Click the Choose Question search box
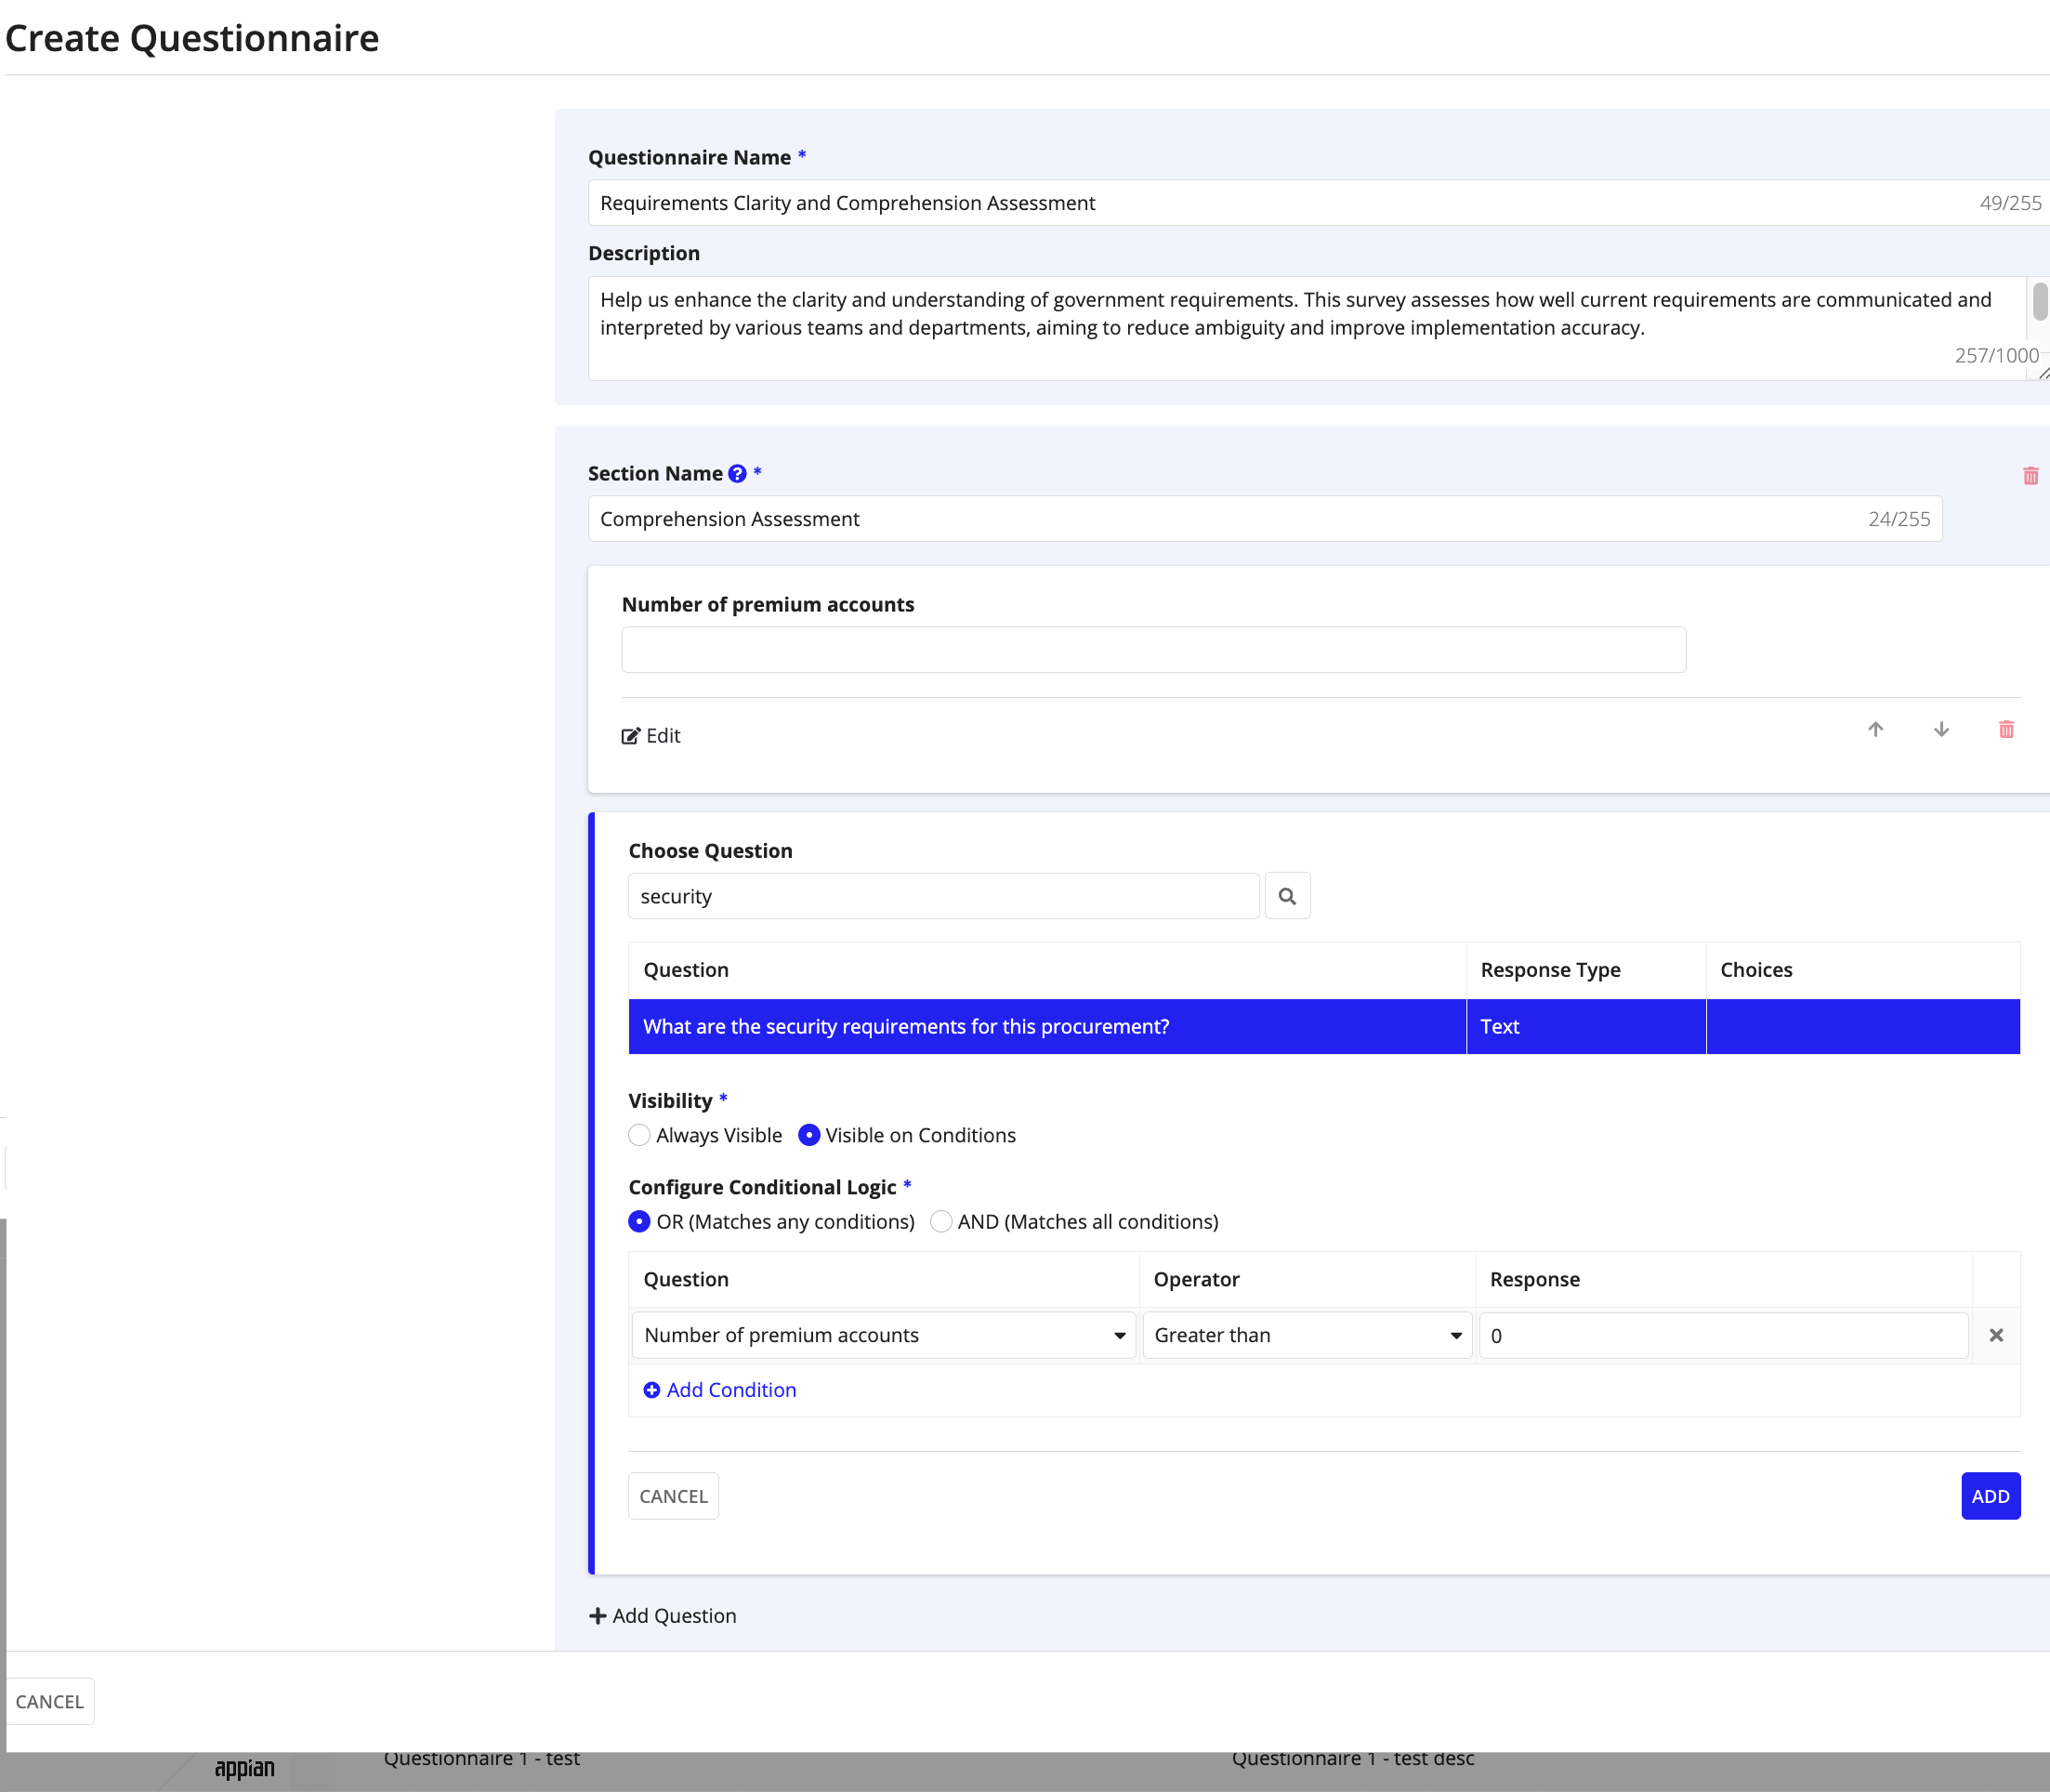The height and width of the screenshot is (1792, 2050). (x=943, y=896)
